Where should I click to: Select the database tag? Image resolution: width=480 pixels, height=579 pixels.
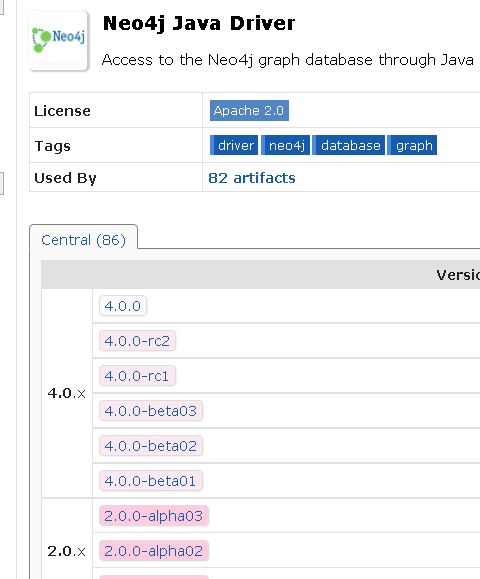coord(349,145)
